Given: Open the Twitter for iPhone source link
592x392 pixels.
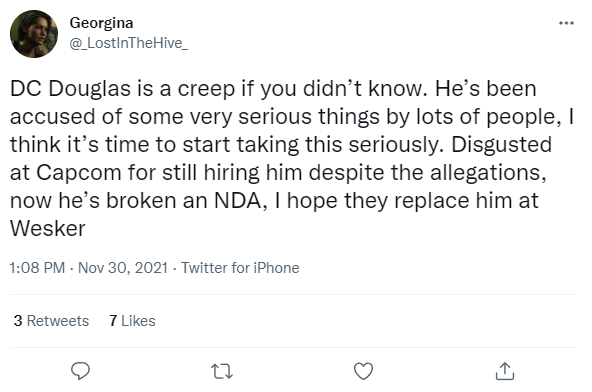Looking at the screenshot, I should pyautogui.click(x=240, y=268).
